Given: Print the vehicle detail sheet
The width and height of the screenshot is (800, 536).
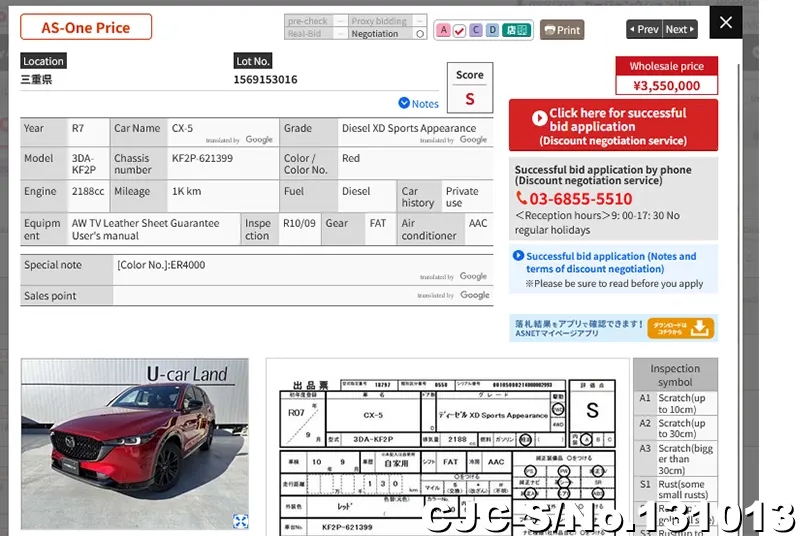Looking at the screenshot, I should (562, 30).
